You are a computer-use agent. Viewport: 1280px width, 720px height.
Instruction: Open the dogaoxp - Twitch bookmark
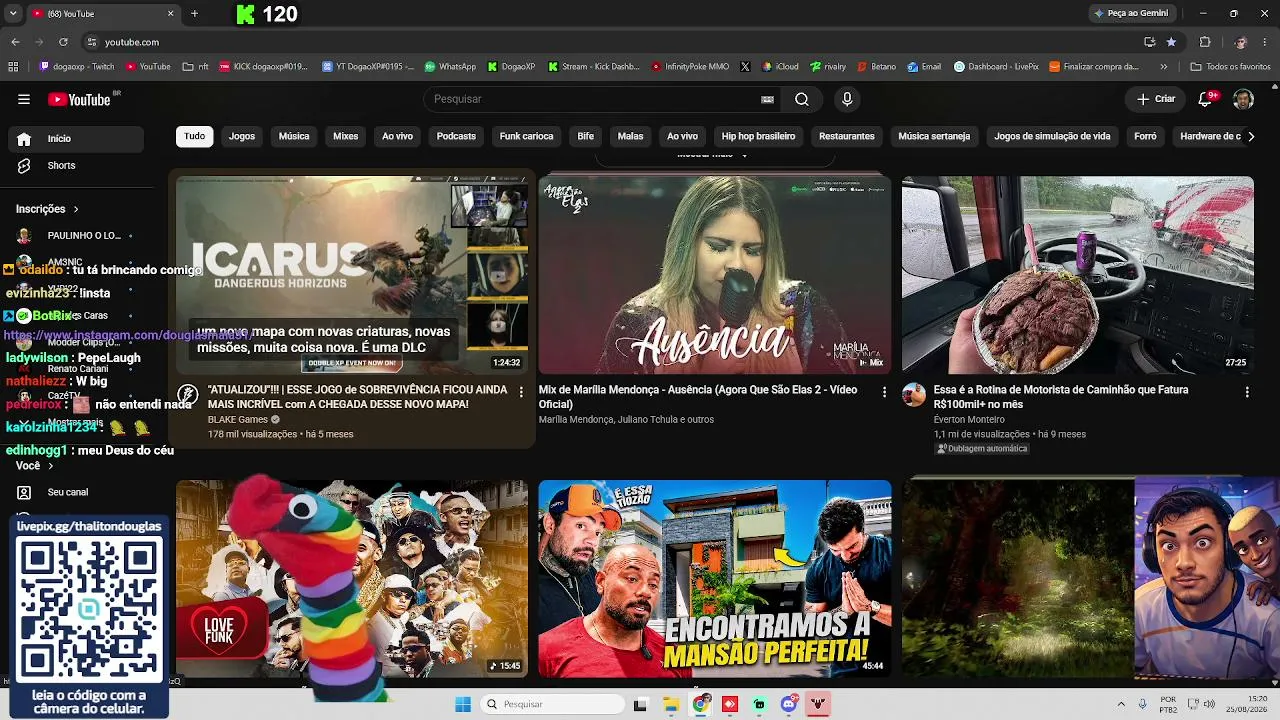pos(77,67)
